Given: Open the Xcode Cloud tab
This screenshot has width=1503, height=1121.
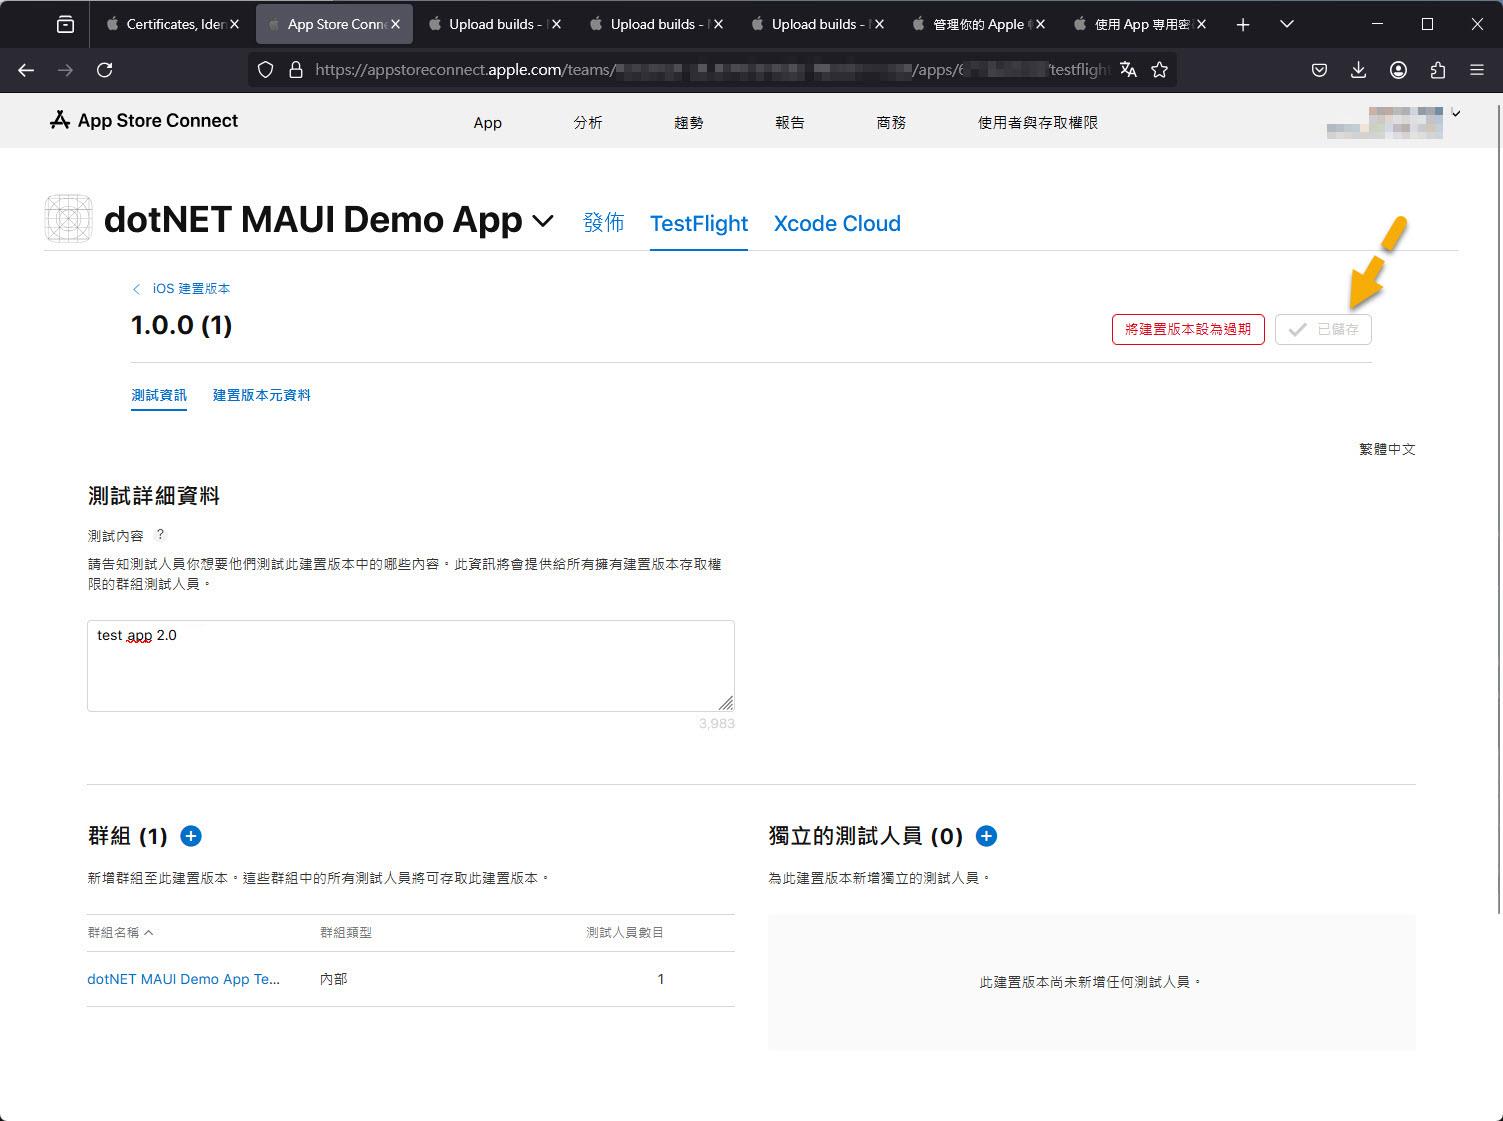Looking at the screenshot, I should [x=837, y=223].
